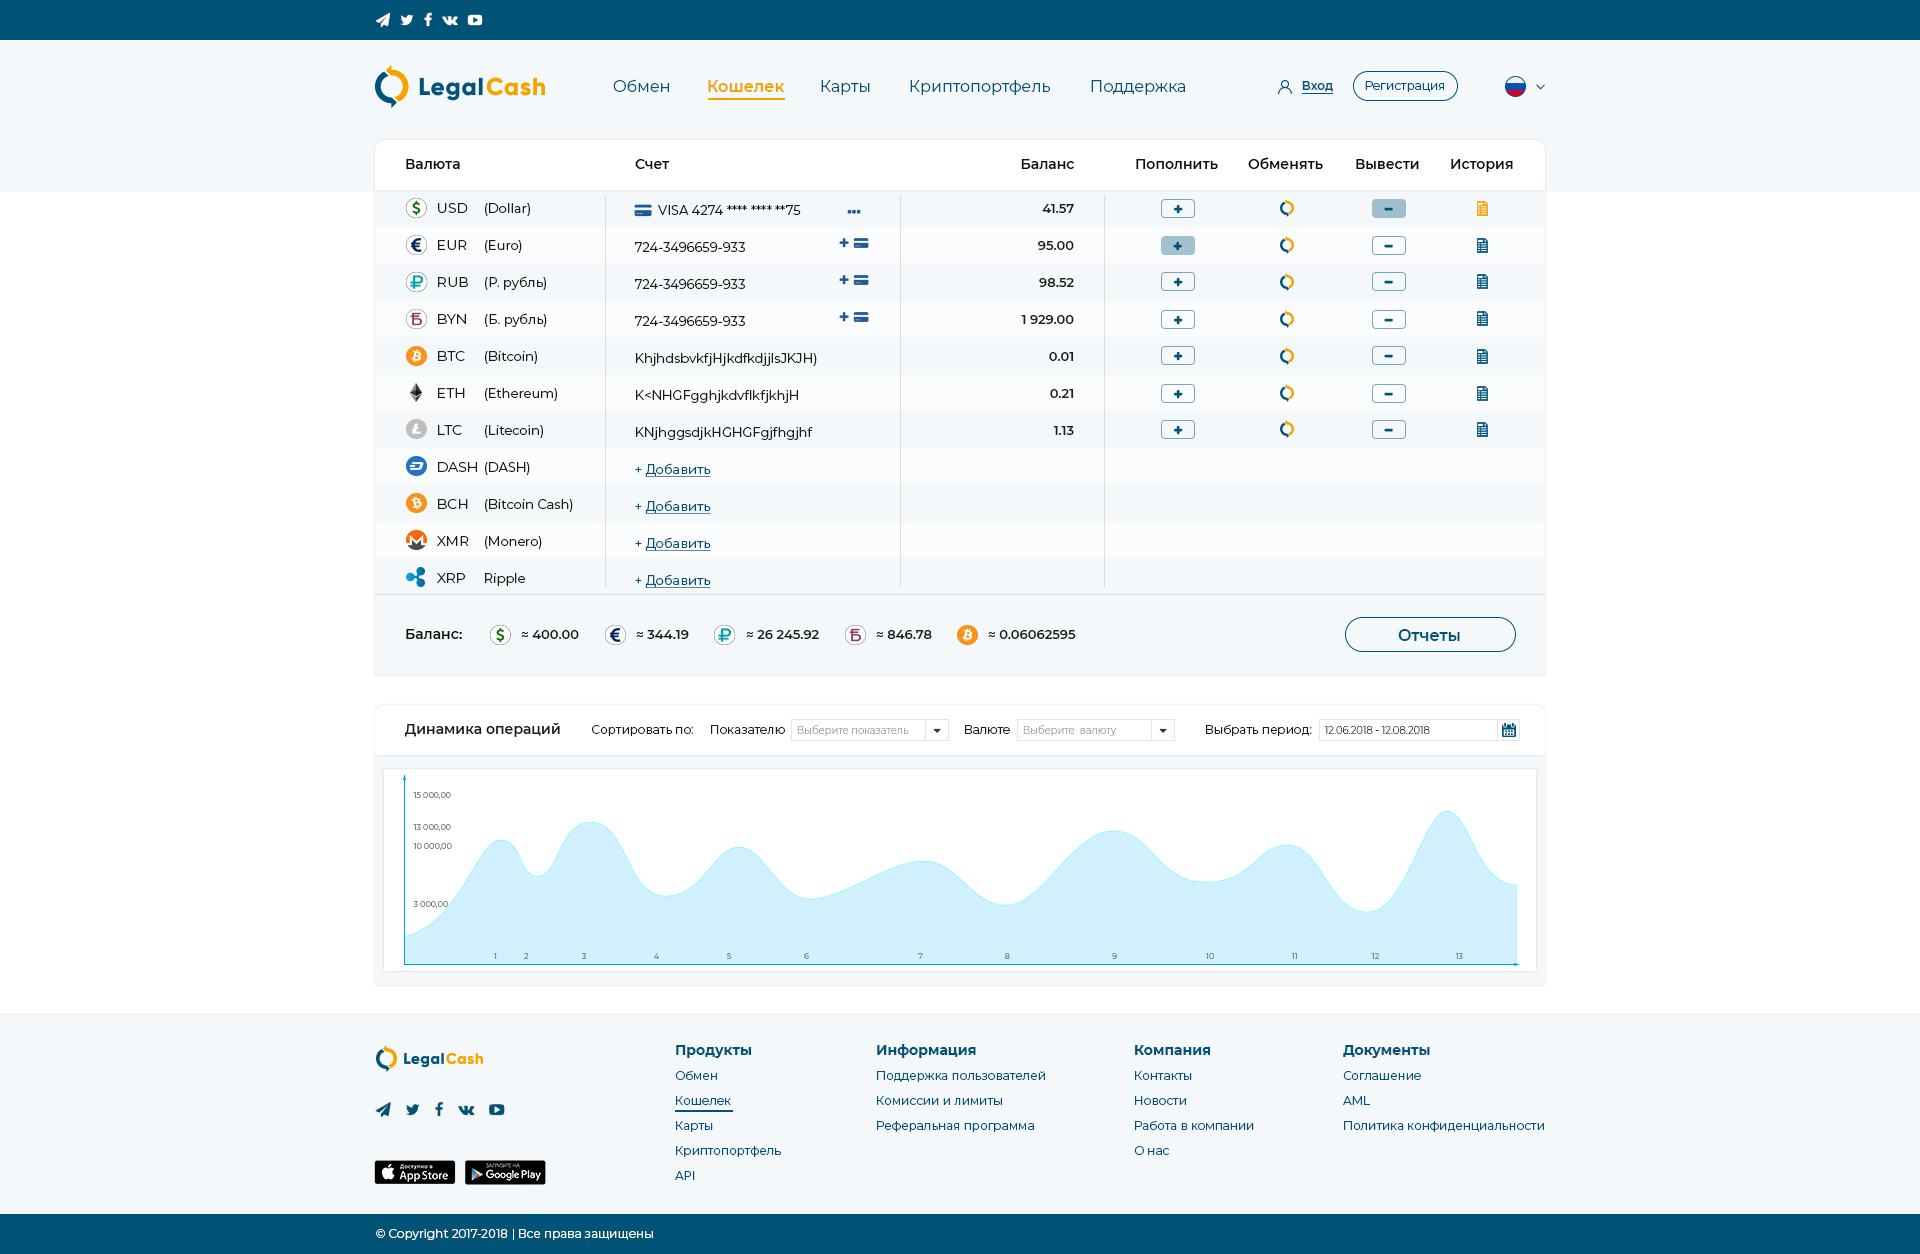This screenshot has height=1254, width=1920.
Task: Click the deposit plus button for USD
Action: point(1177,209)
